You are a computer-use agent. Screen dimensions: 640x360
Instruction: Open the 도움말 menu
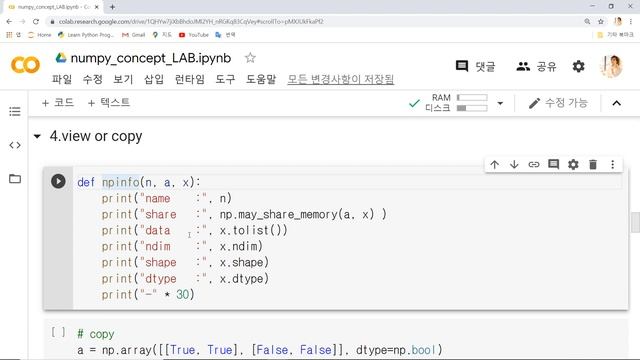pos(261,79)
